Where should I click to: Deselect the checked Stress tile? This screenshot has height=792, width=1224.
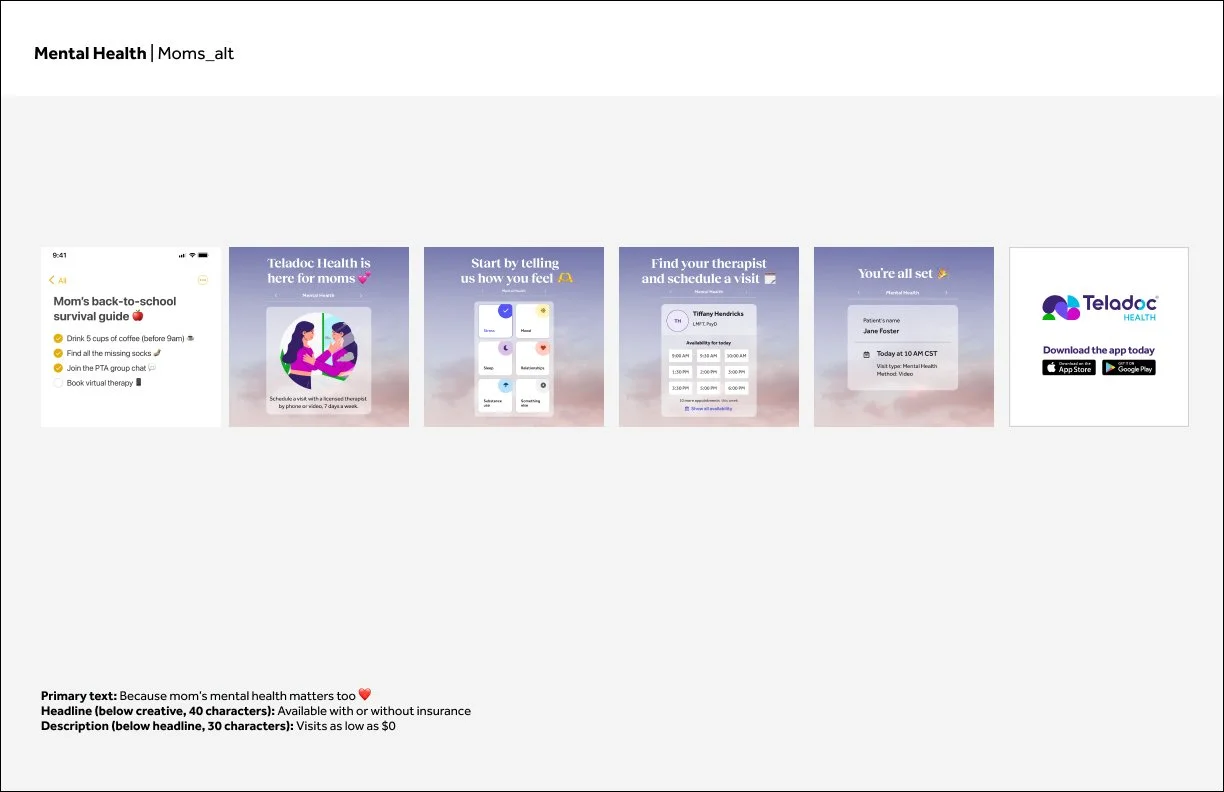(496, 321)
